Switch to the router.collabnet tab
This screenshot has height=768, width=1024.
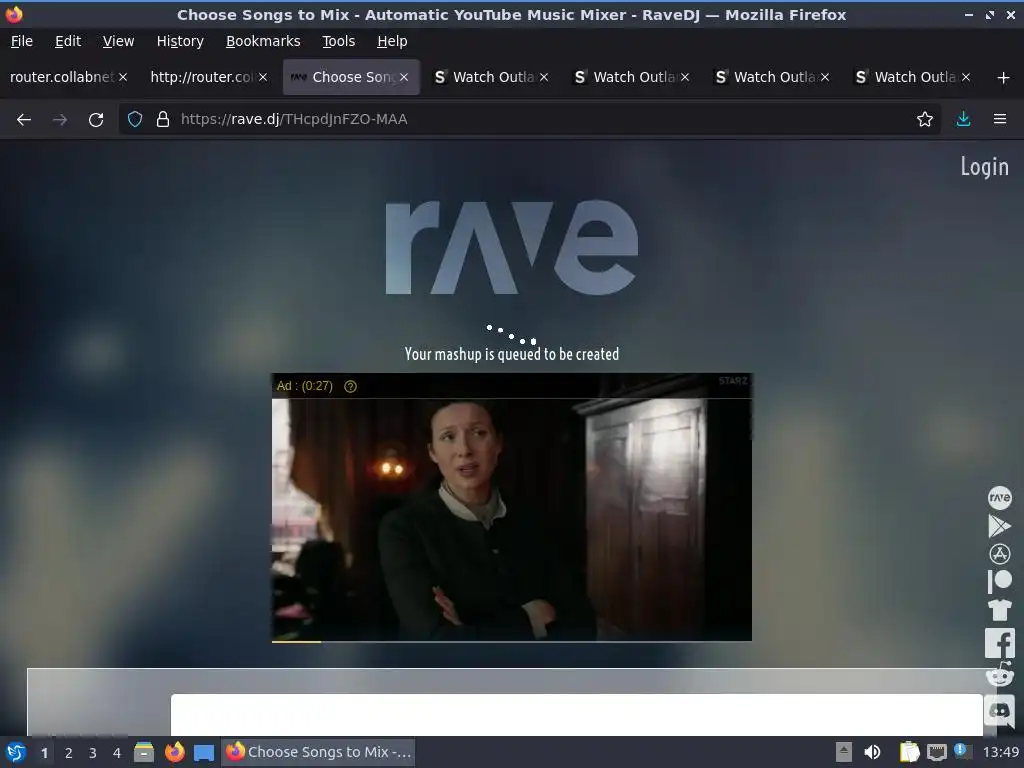[61, 77]
